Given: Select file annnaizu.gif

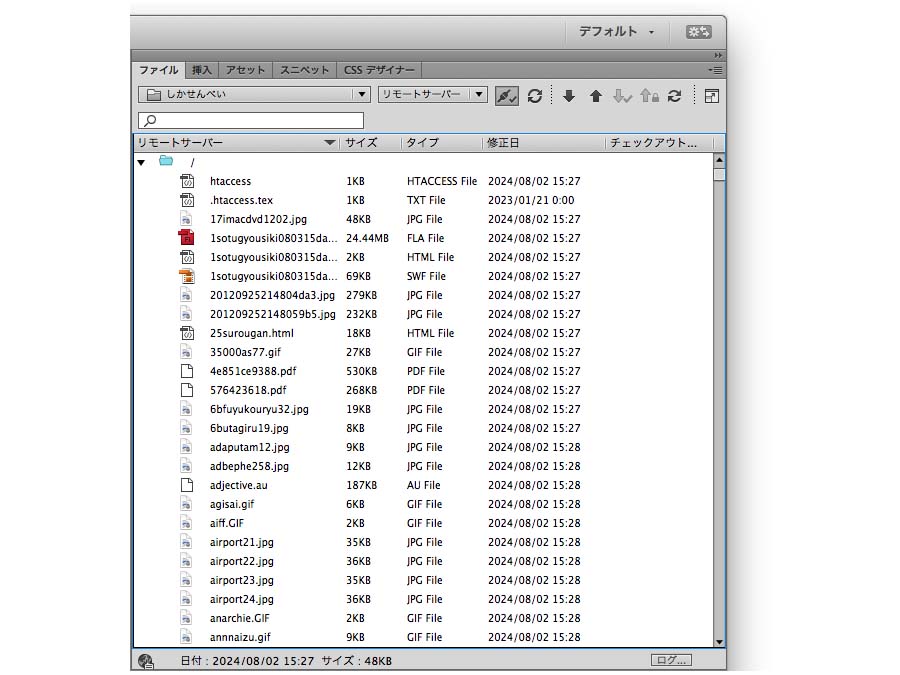Looking at the screenshot, I should coord(240,637).
